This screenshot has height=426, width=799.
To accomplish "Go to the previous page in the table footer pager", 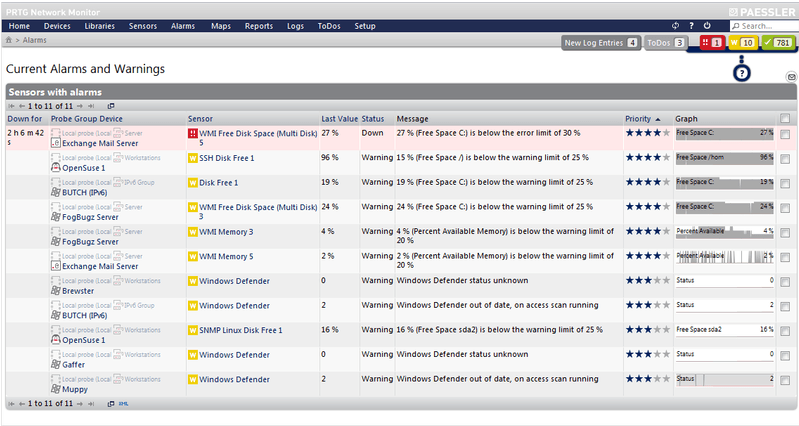I will point(22,404).
